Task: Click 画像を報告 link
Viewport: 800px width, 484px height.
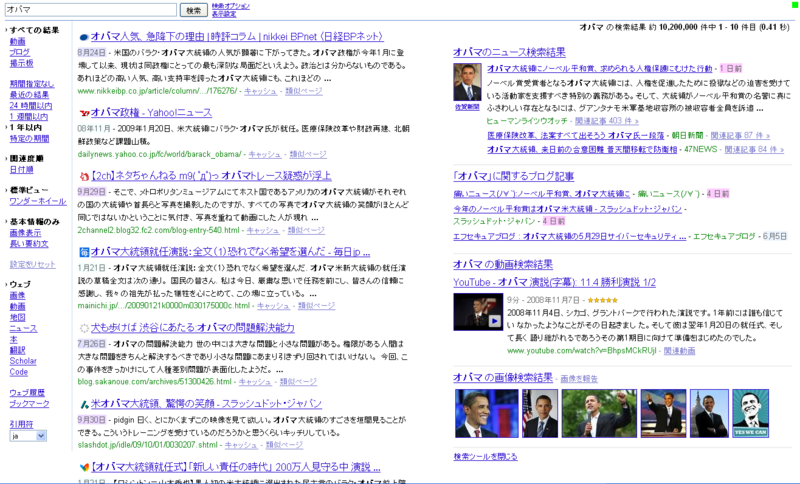Action: [x=579, y=379]
